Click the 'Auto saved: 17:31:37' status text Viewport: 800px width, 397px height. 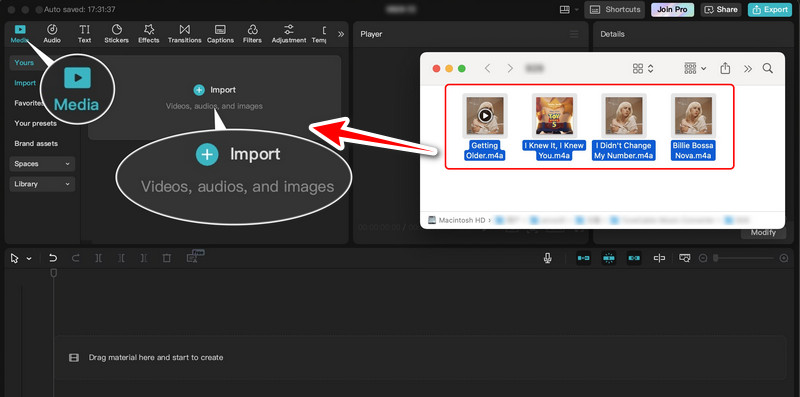(80, 10)
